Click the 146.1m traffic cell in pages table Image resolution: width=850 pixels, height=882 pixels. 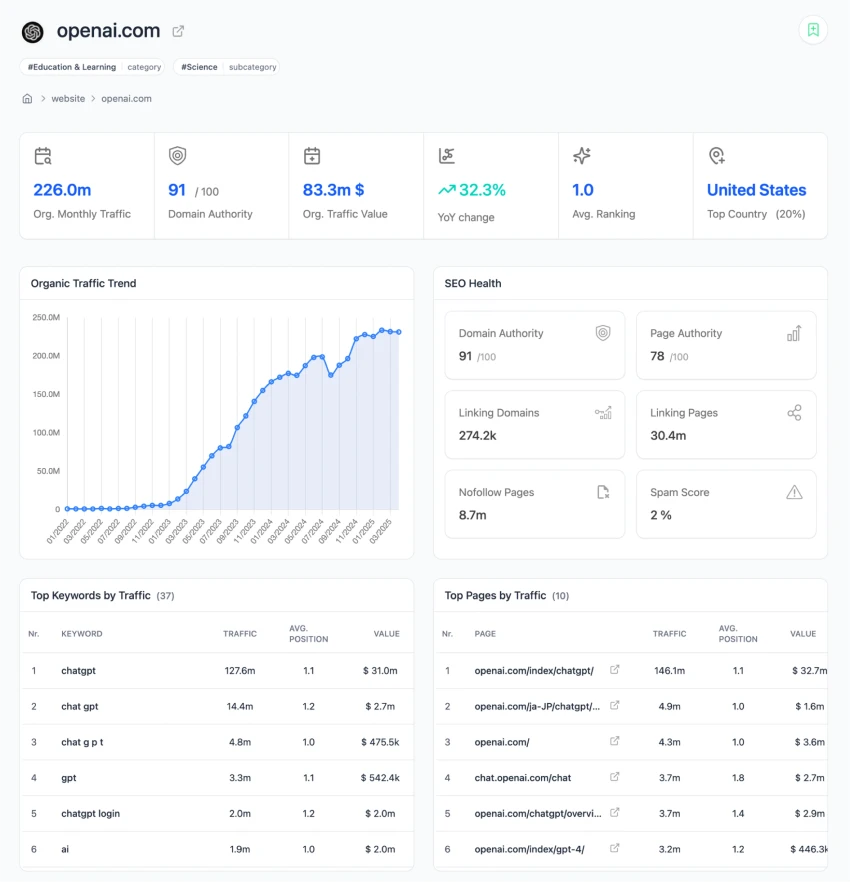669,670
